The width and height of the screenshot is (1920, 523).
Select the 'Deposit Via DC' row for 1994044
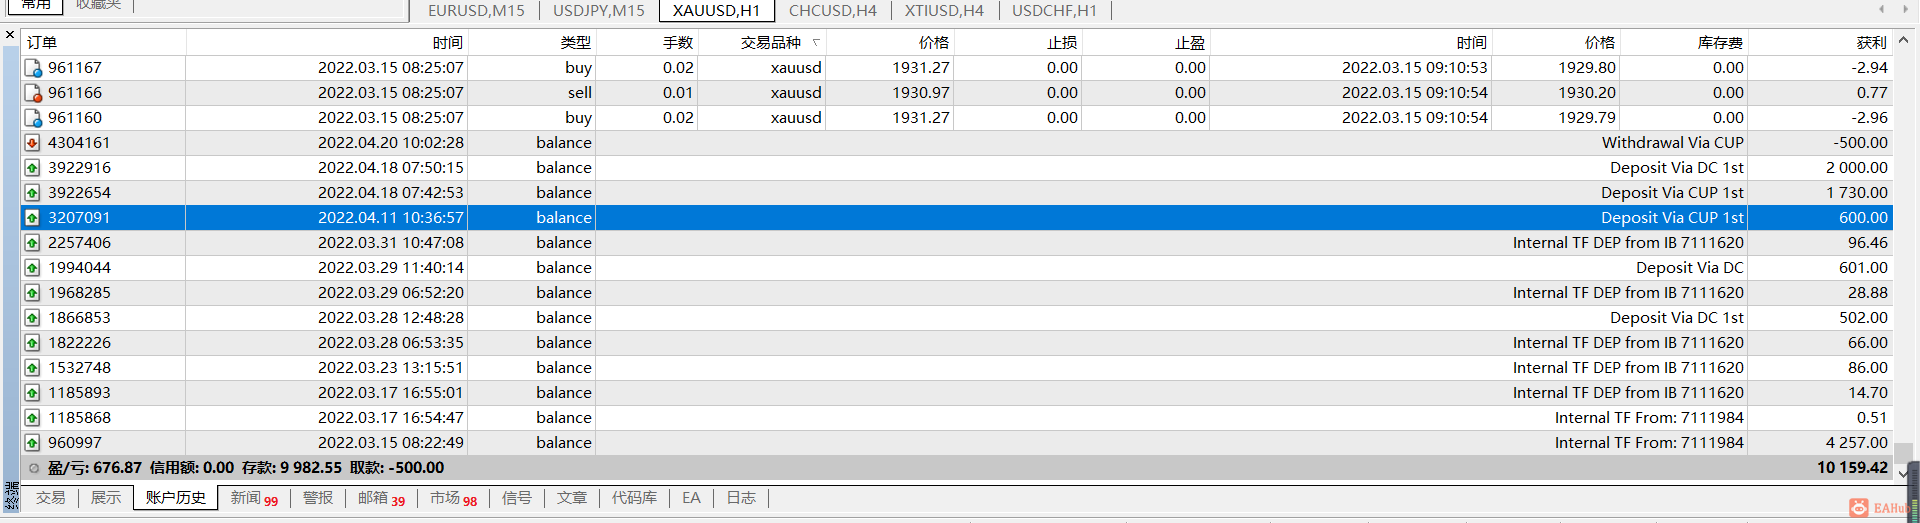[957, 268]
